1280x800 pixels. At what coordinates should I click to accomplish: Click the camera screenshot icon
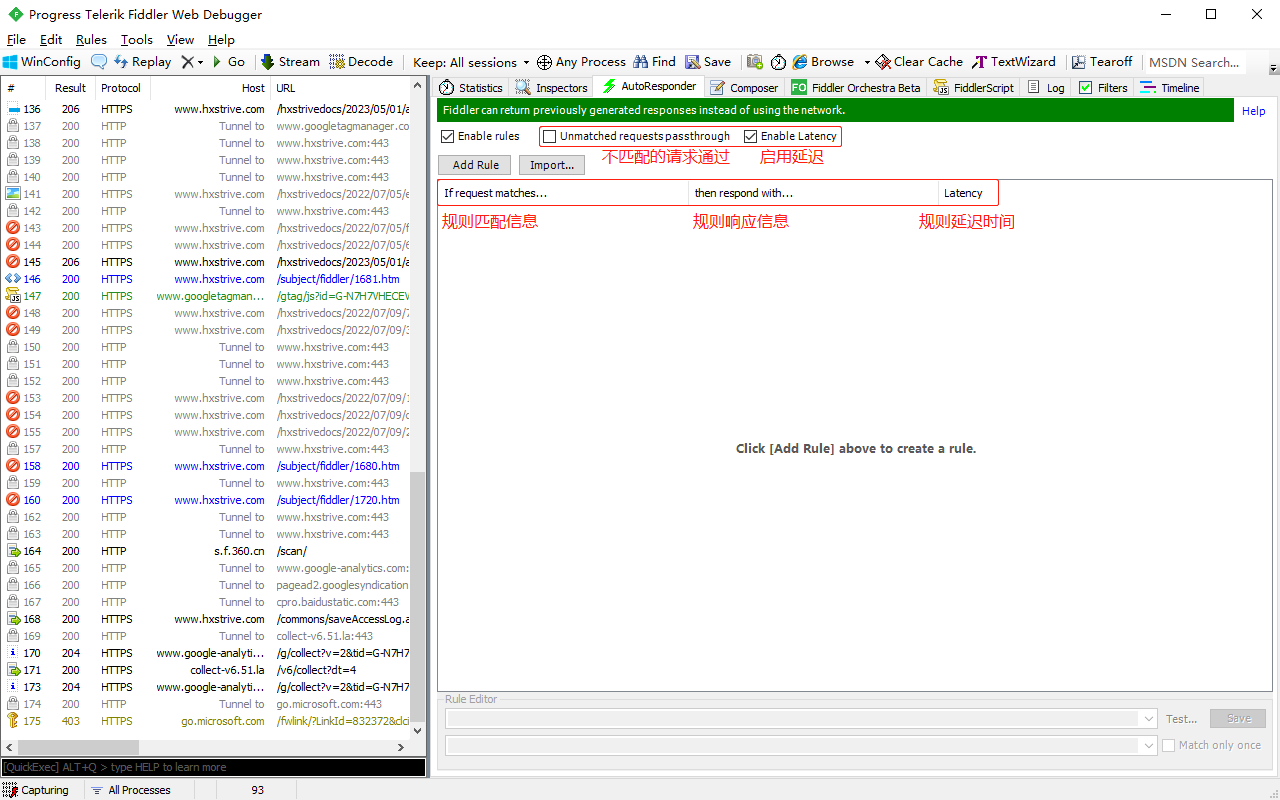[755, 62]
